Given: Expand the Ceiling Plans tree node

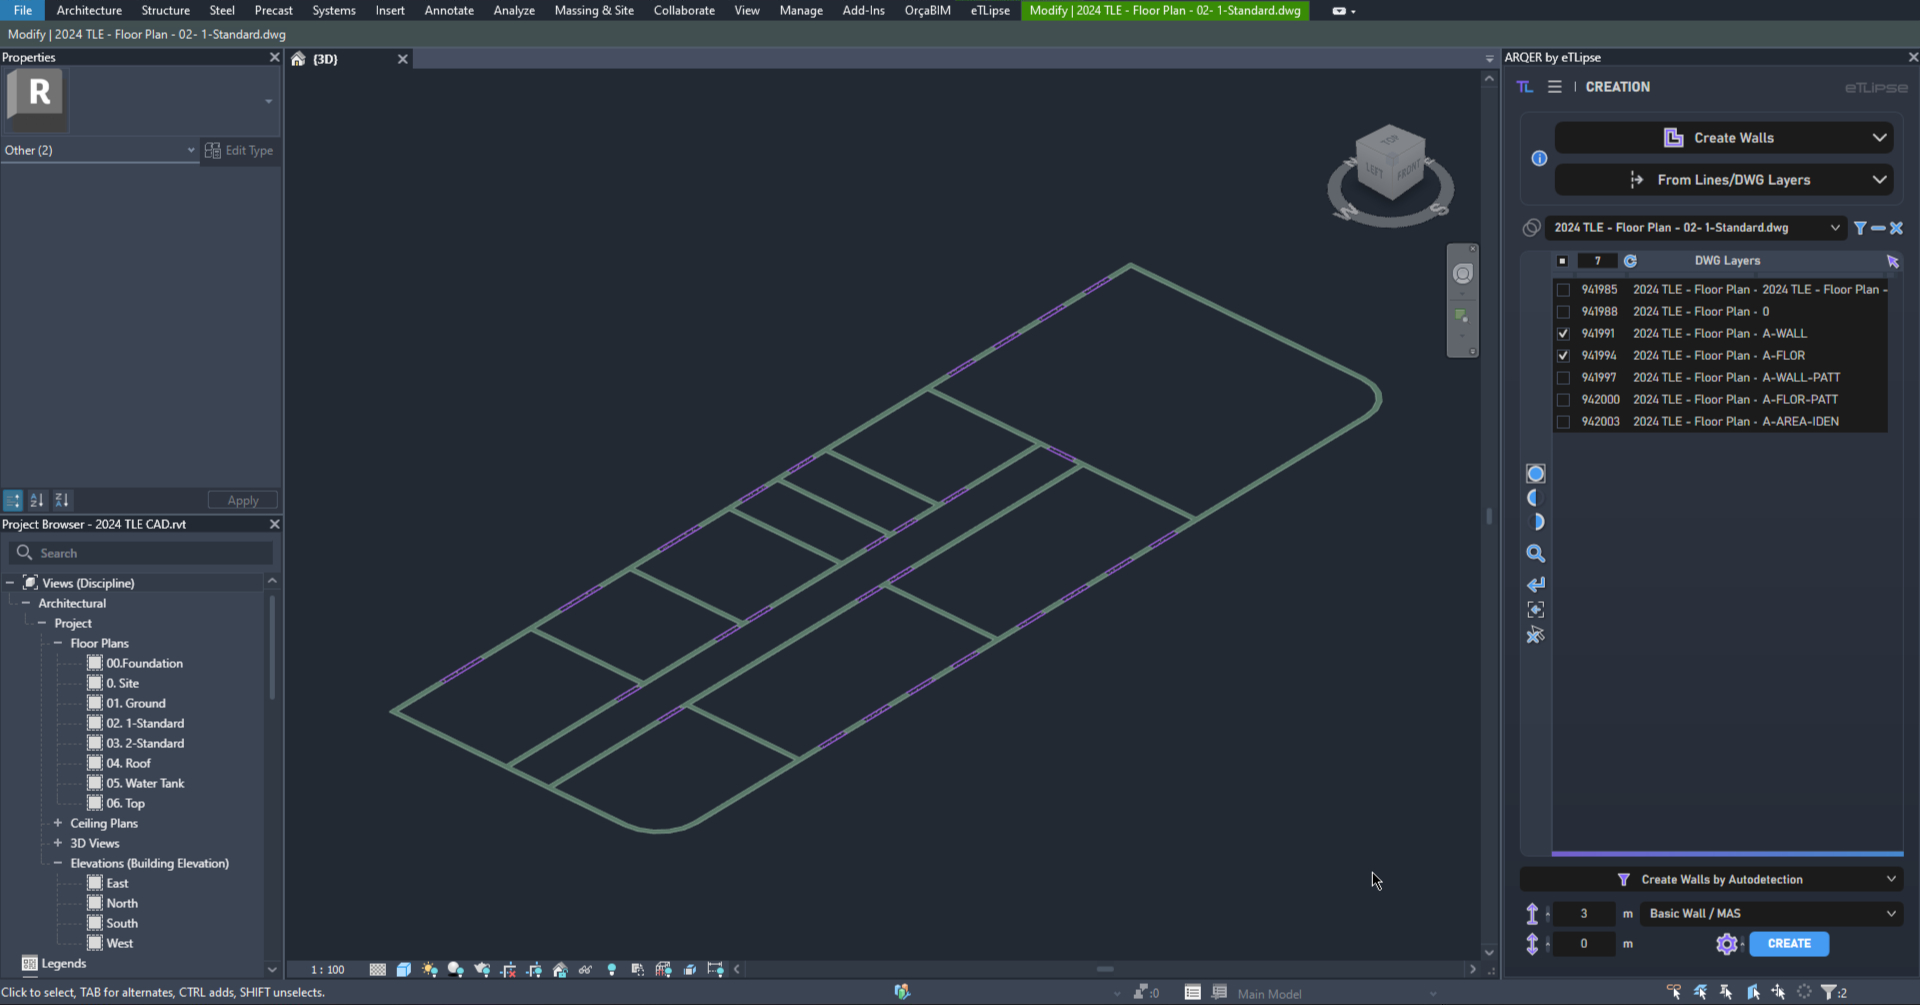Looking at the screenshot, I should click(58, 823).
